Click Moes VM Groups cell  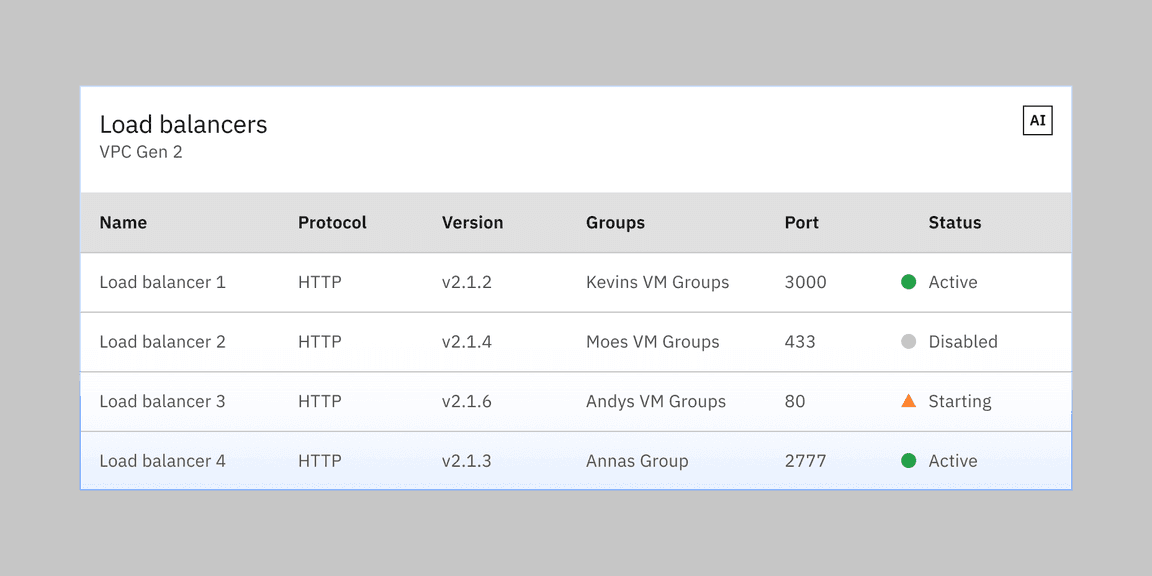pos(652,342)
